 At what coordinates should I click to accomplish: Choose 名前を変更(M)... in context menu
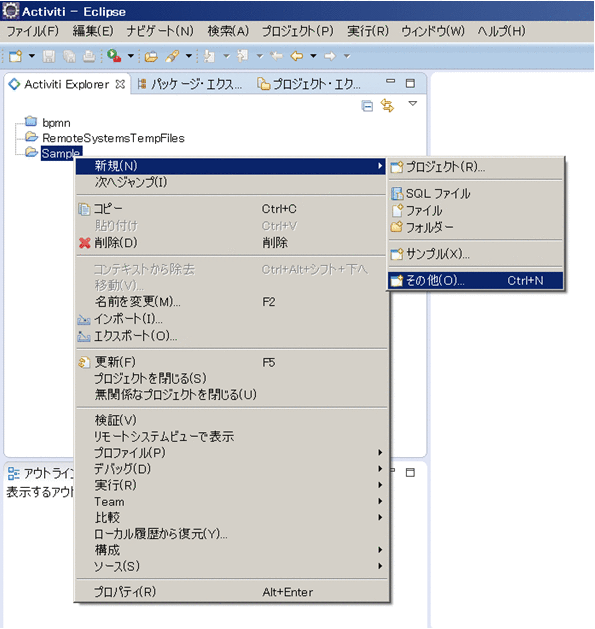[x=231, y=301]
